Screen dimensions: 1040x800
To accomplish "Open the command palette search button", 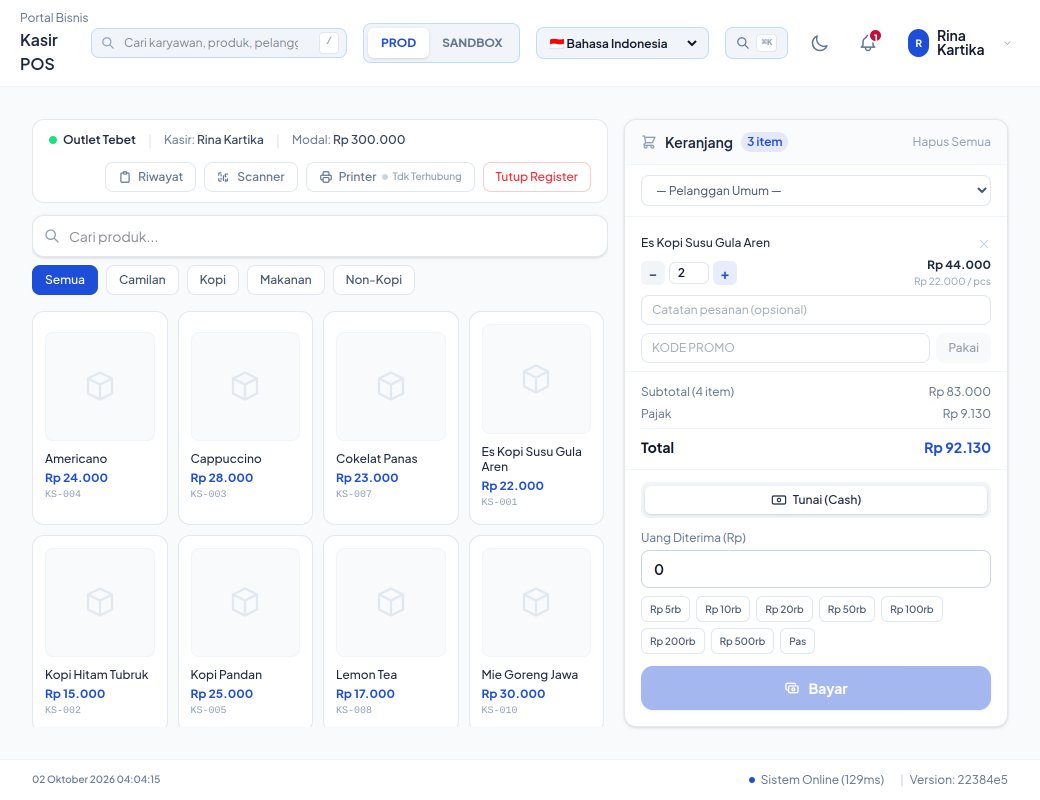I will click(756, 43).
